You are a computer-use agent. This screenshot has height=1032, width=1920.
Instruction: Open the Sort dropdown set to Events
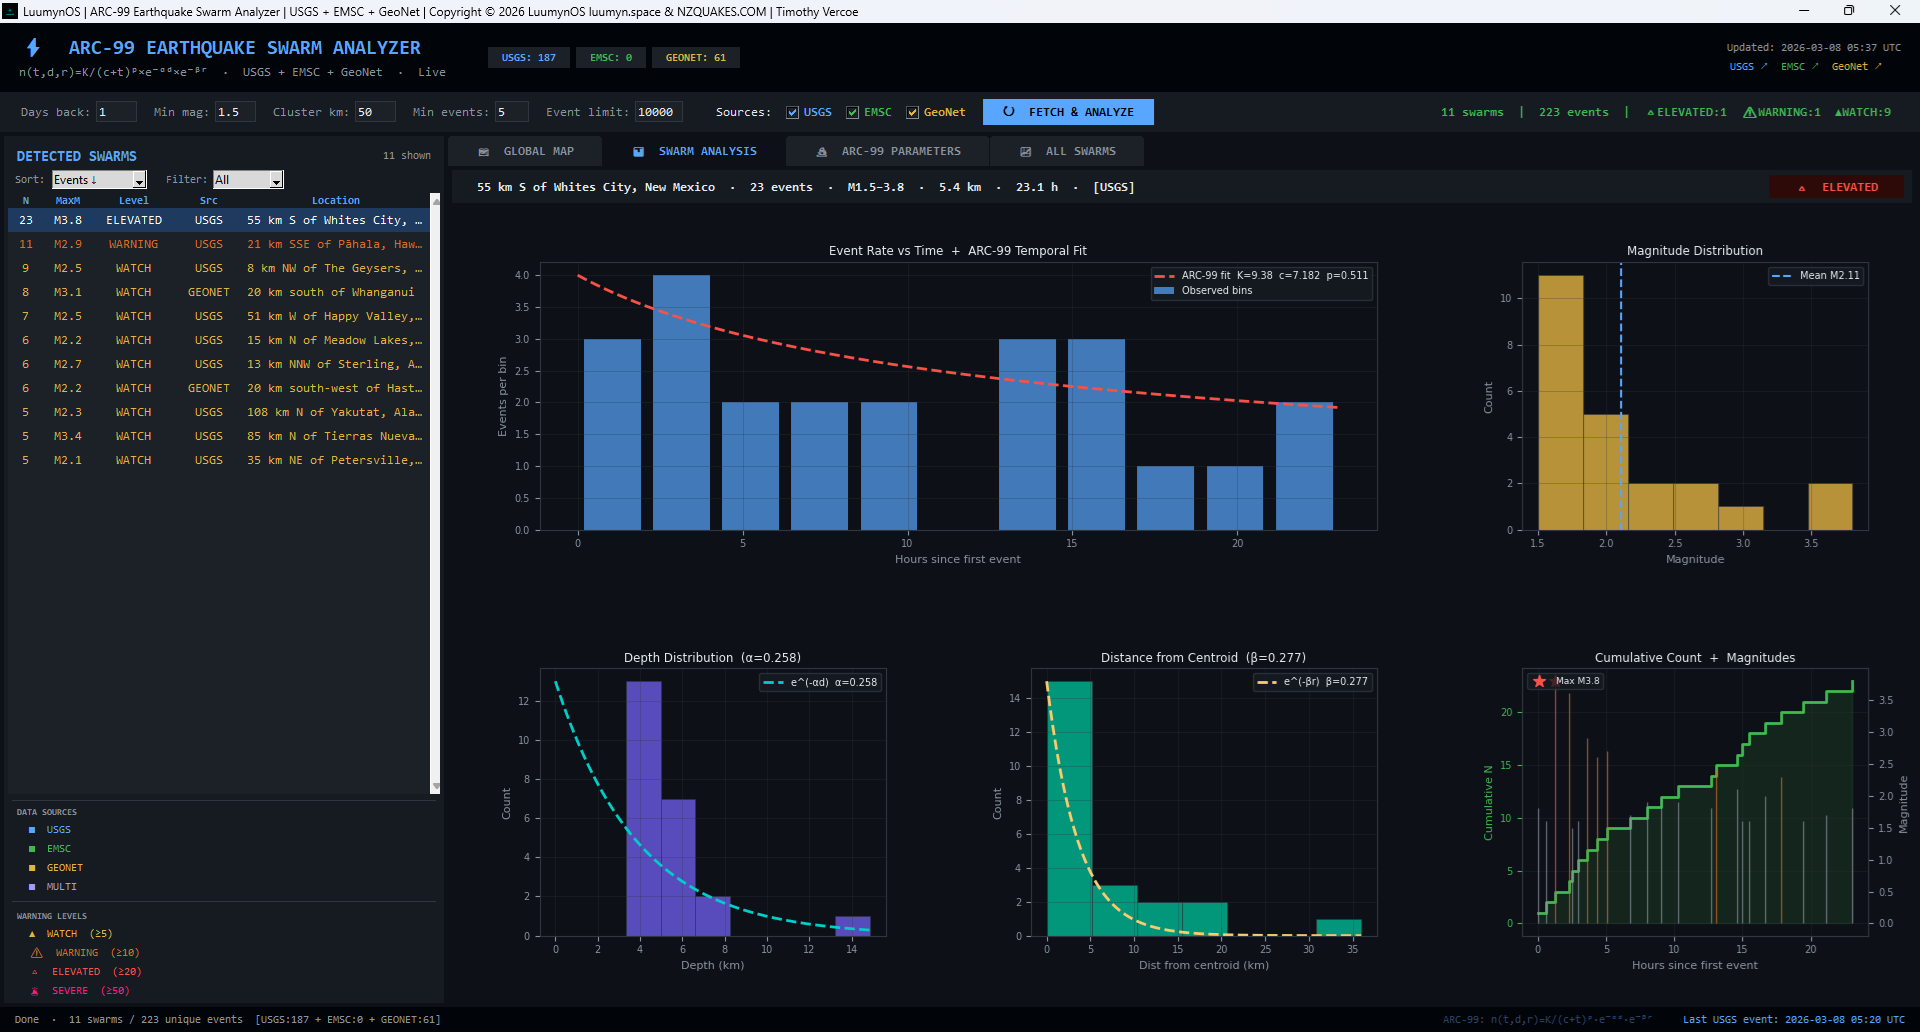99,180
